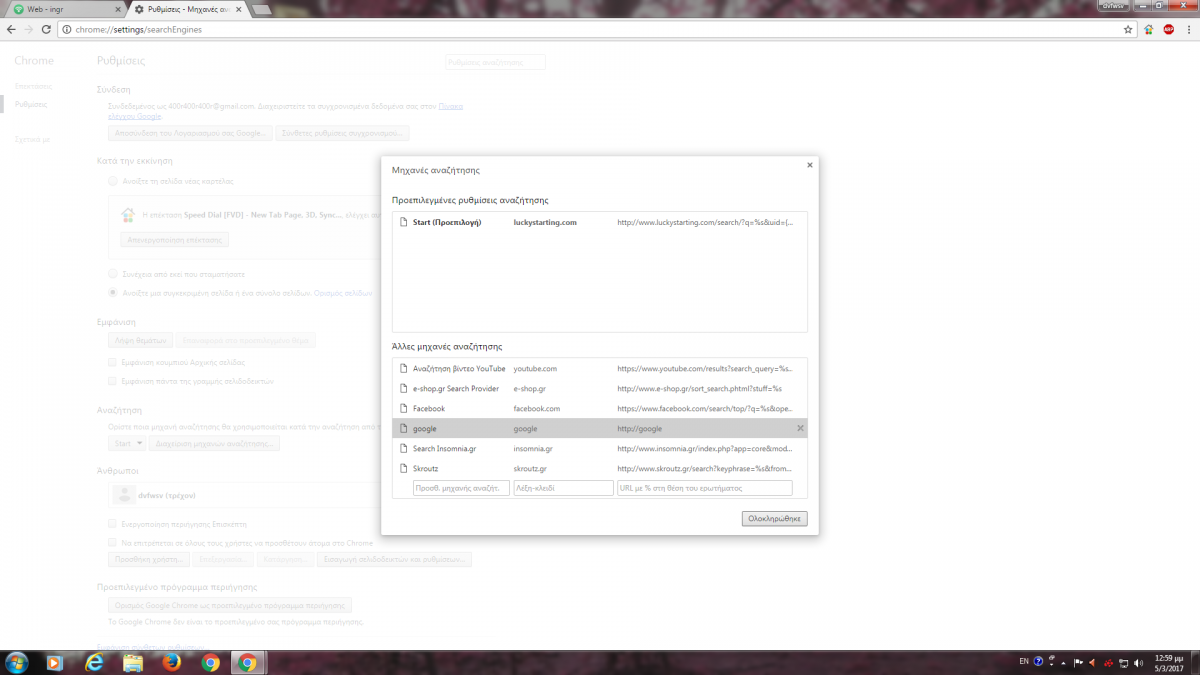
Task: Close the Μηχανές αναζήτησης dialog with X
Action: [809, 165]
